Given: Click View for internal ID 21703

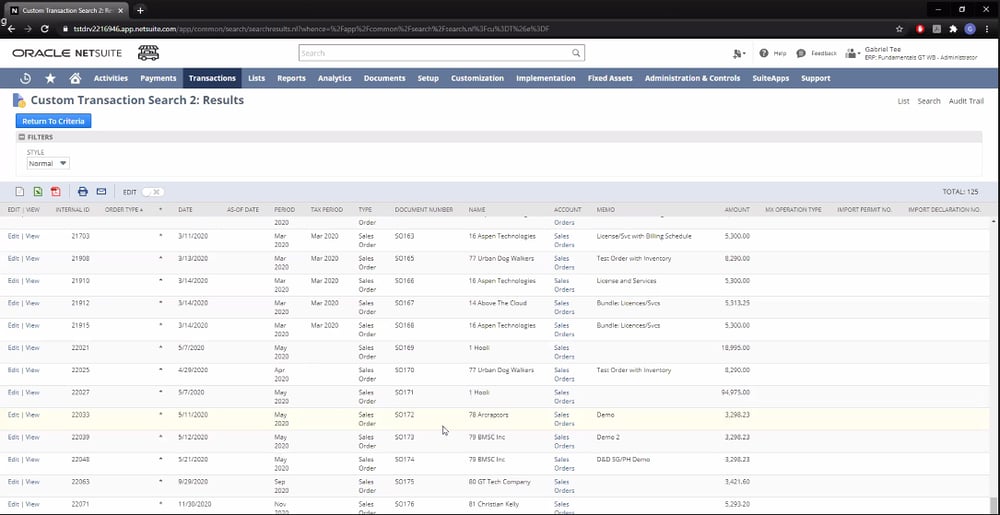Looking at the screenshot, I should click(32, 236).
